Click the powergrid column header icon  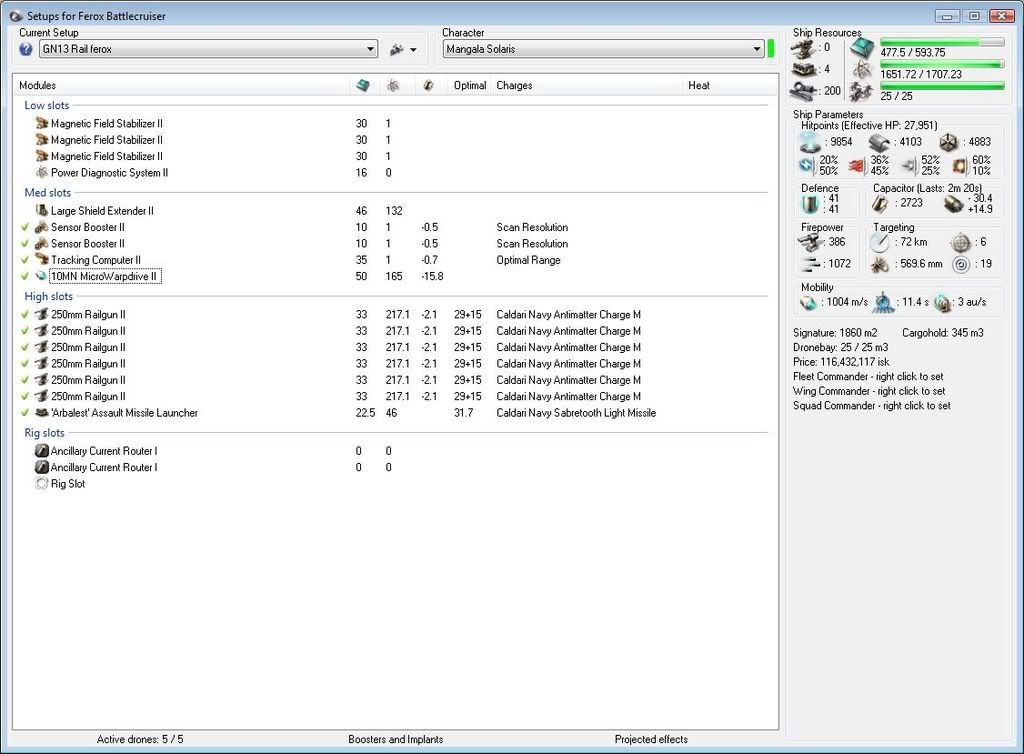point(394,86)
